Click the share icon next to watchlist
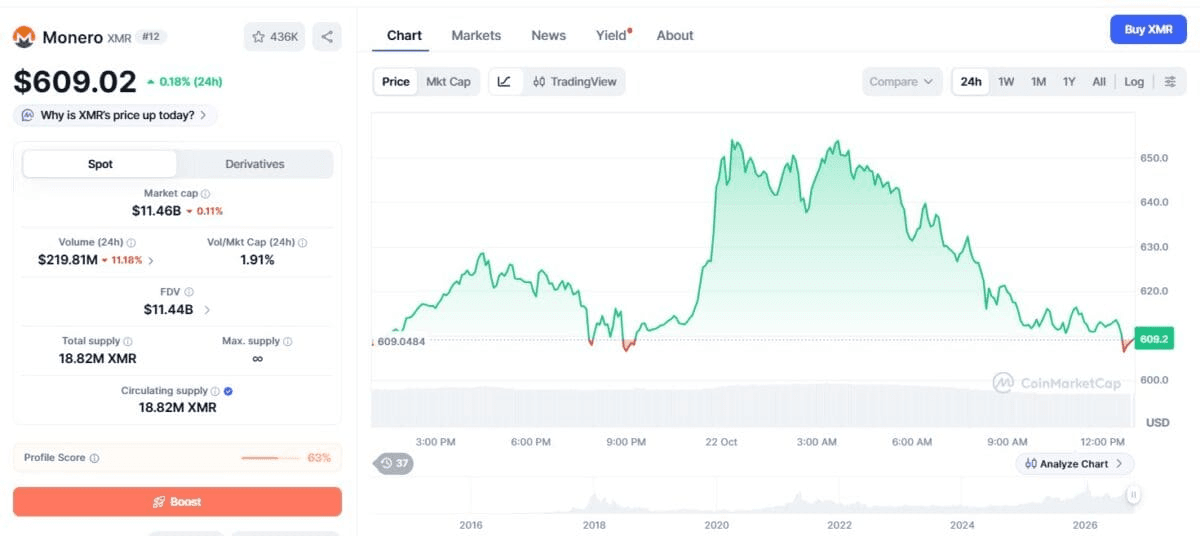The width and height of the screenshot is (1200, 536). 327,37
